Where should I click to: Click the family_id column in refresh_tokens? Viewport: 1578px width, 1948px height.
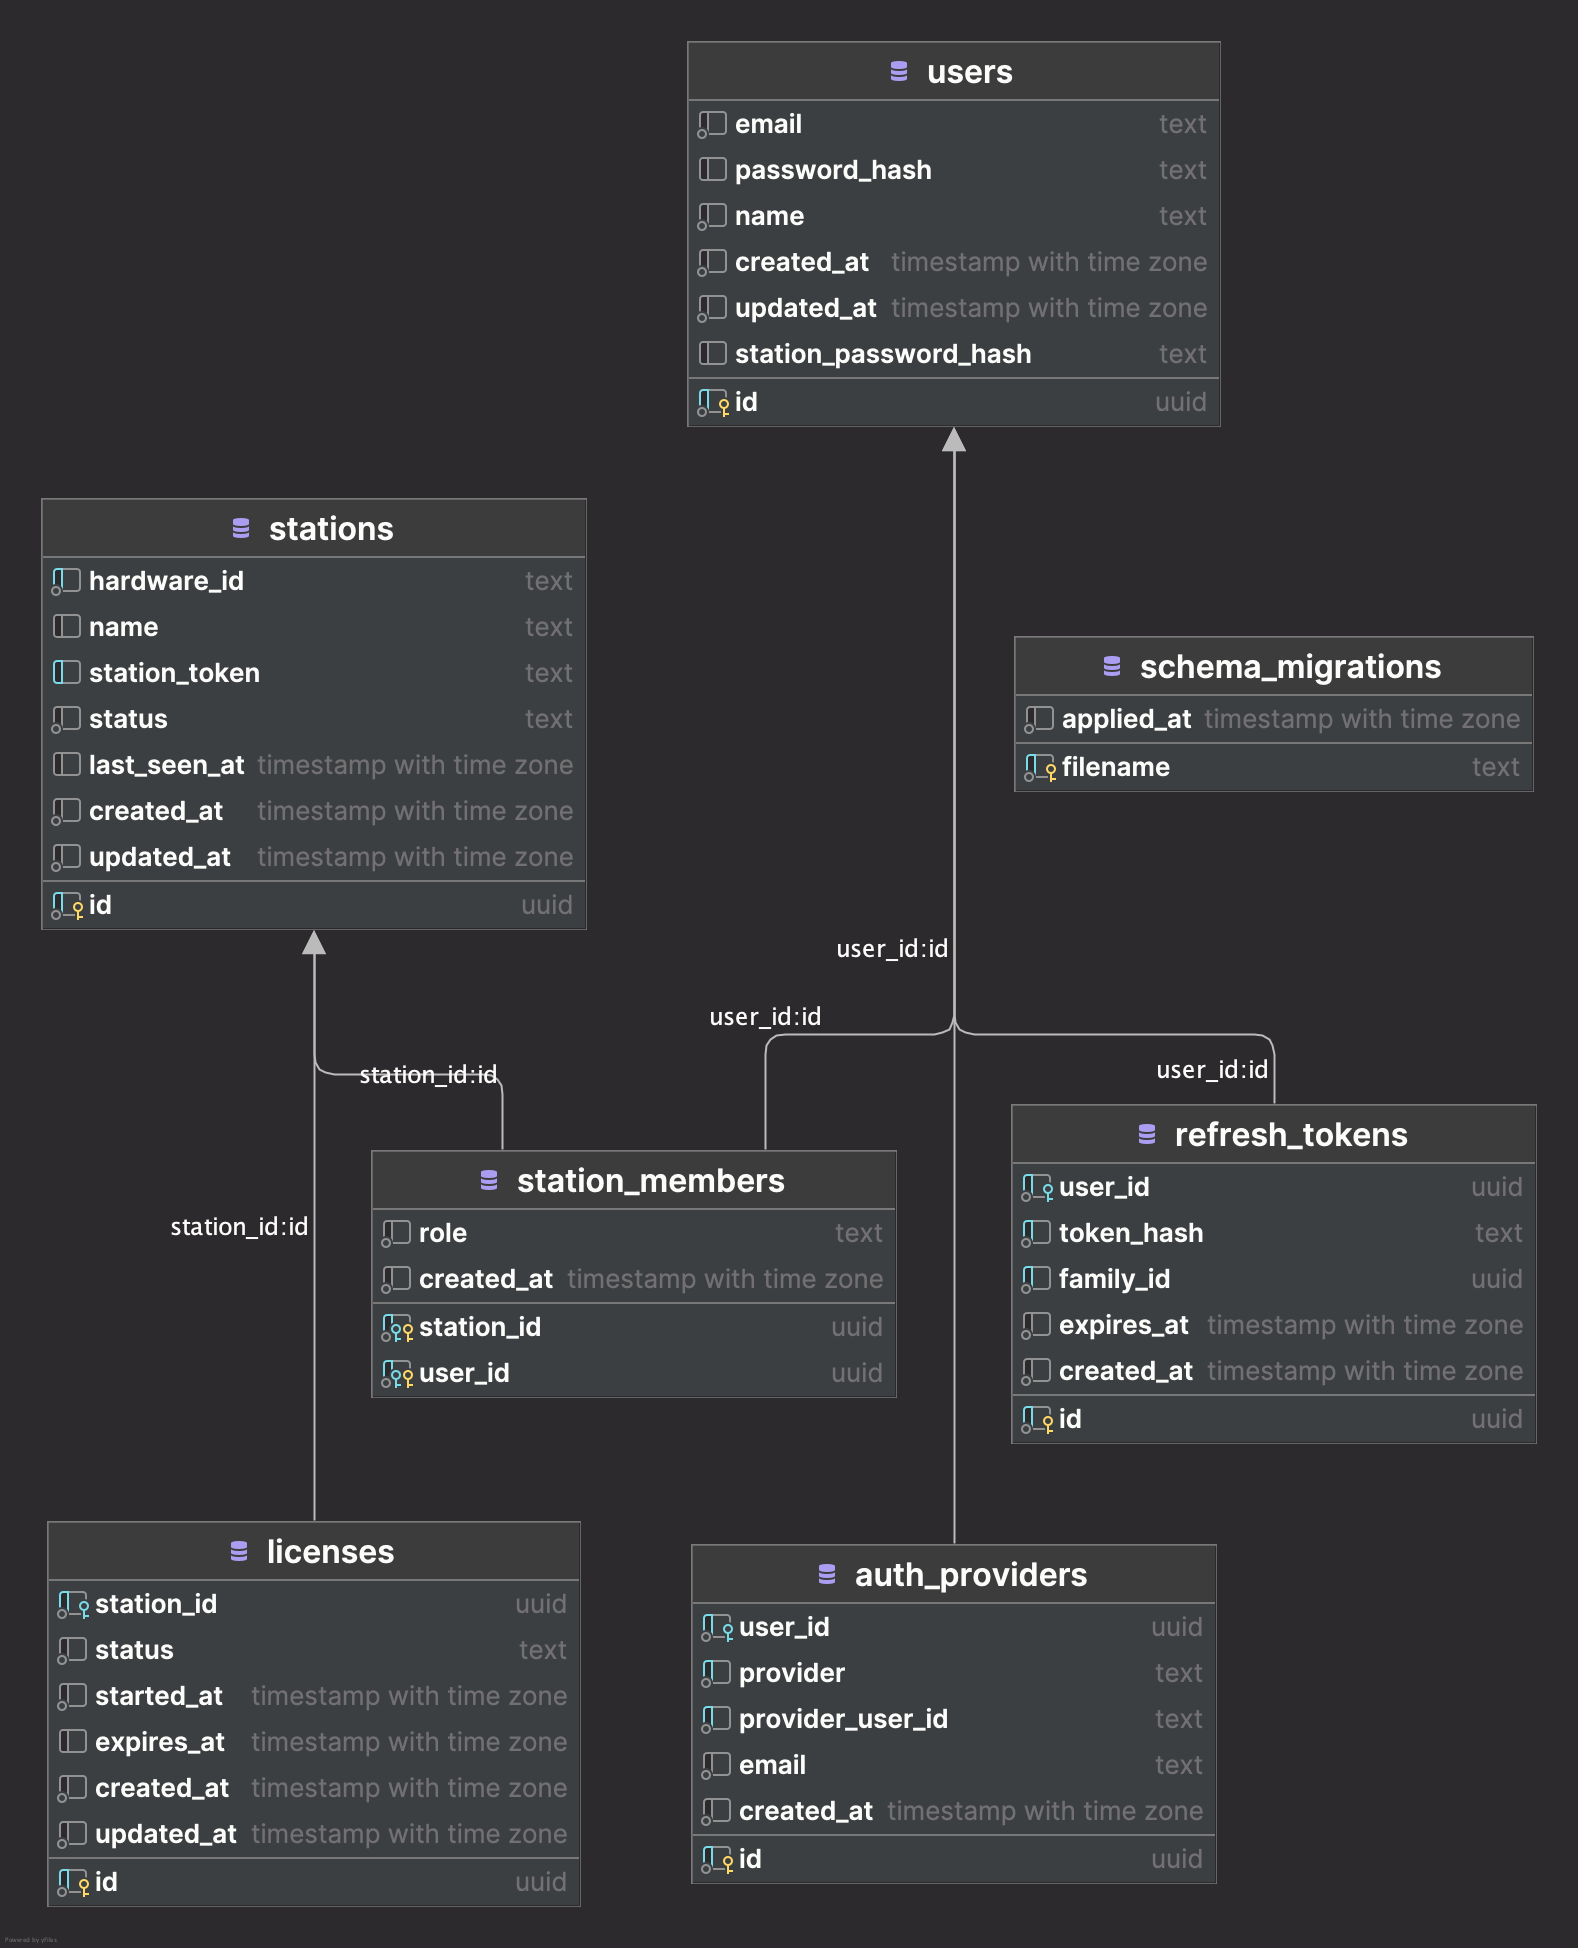click(x=1274, y=1279)
